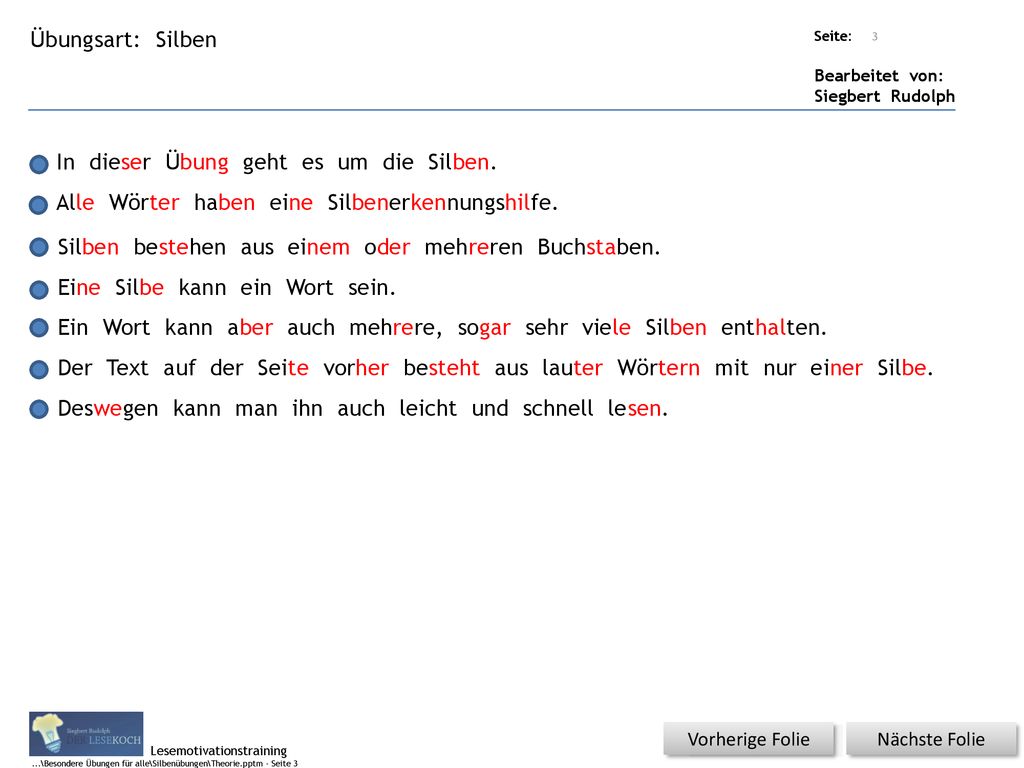The height and width of the screenshot is (768, 1024).
Task: Click the bullet before 'Deswegen kann man'
Action: 39,409
